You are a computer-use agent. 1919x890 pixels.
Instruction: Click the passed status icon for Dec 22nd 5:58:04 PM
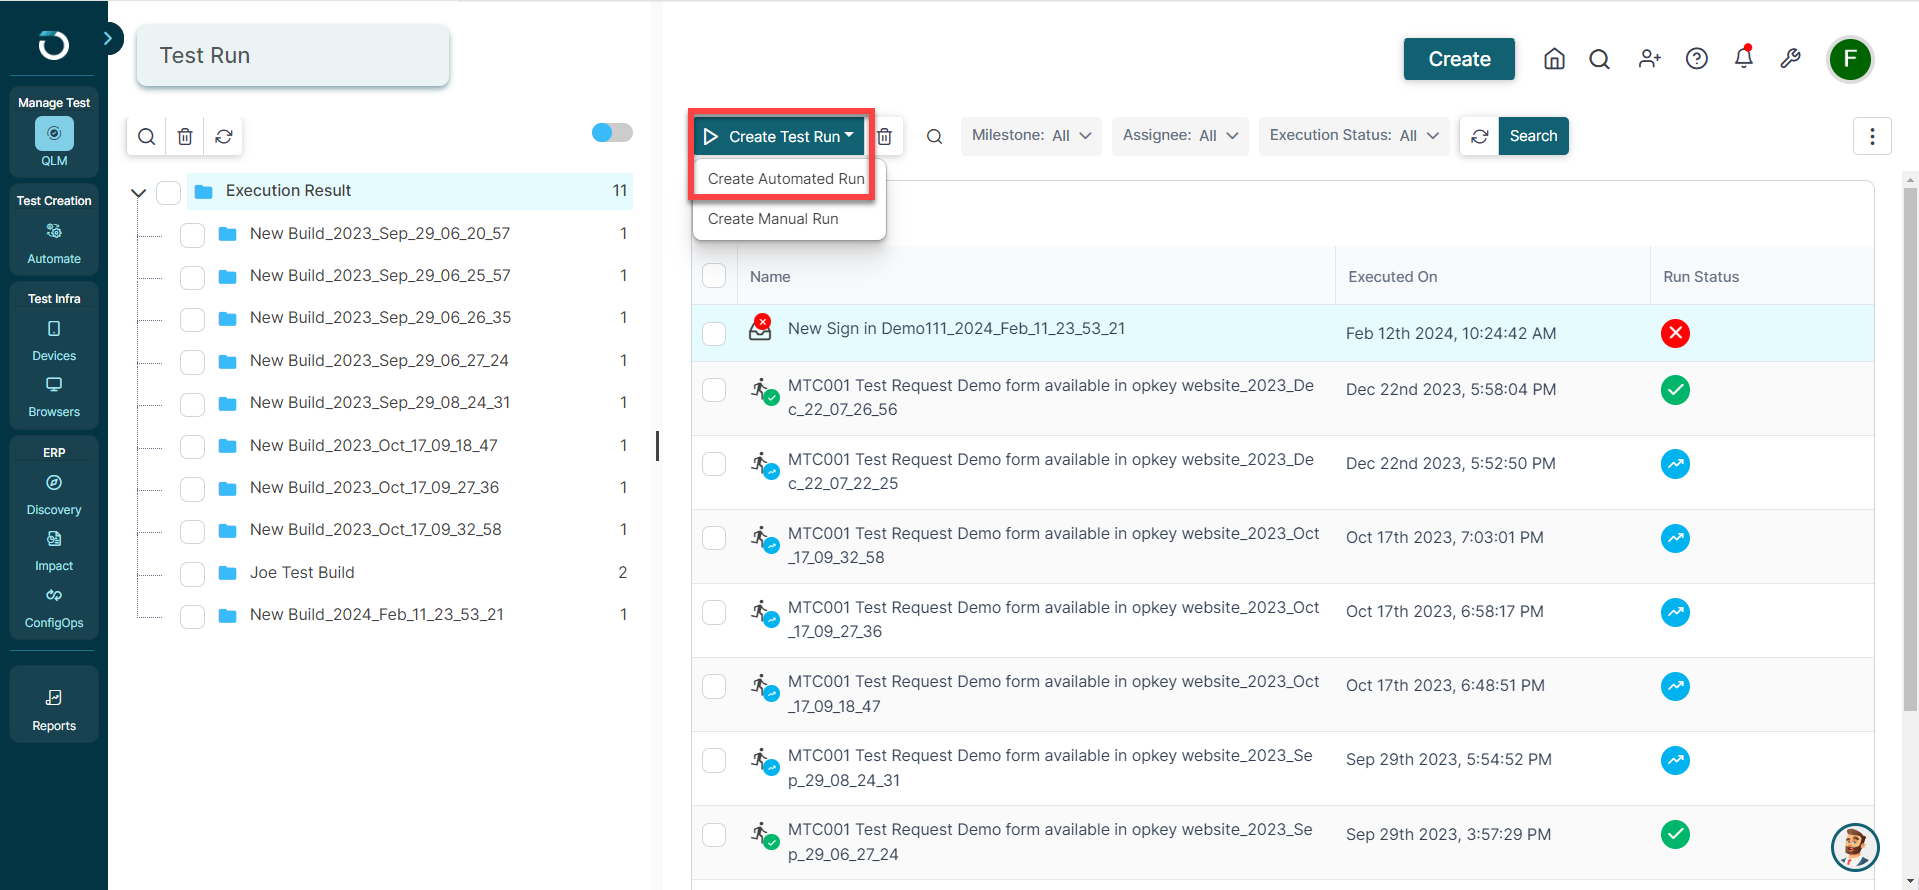coord(1675,390)
